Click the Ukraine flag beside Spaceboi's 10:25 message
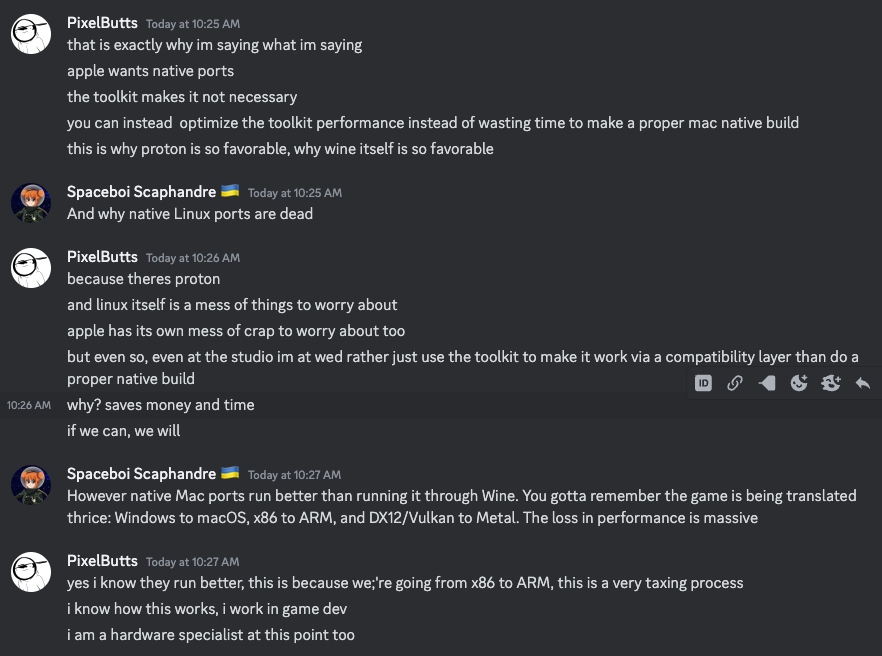882x656 pixels. 230,192
